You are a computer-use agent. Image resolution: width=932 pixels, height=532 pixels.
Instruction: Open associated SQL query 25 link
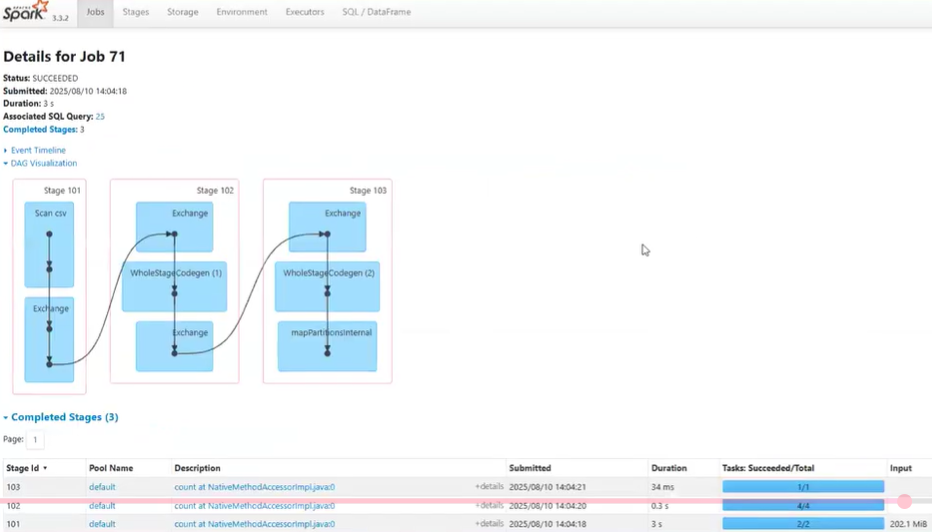(100, 117)
